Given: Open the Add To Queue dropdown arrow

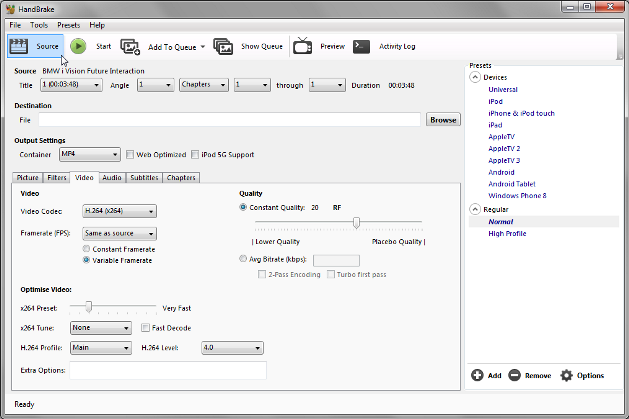Looking at the screenshot, I should [x=203, y=47].
